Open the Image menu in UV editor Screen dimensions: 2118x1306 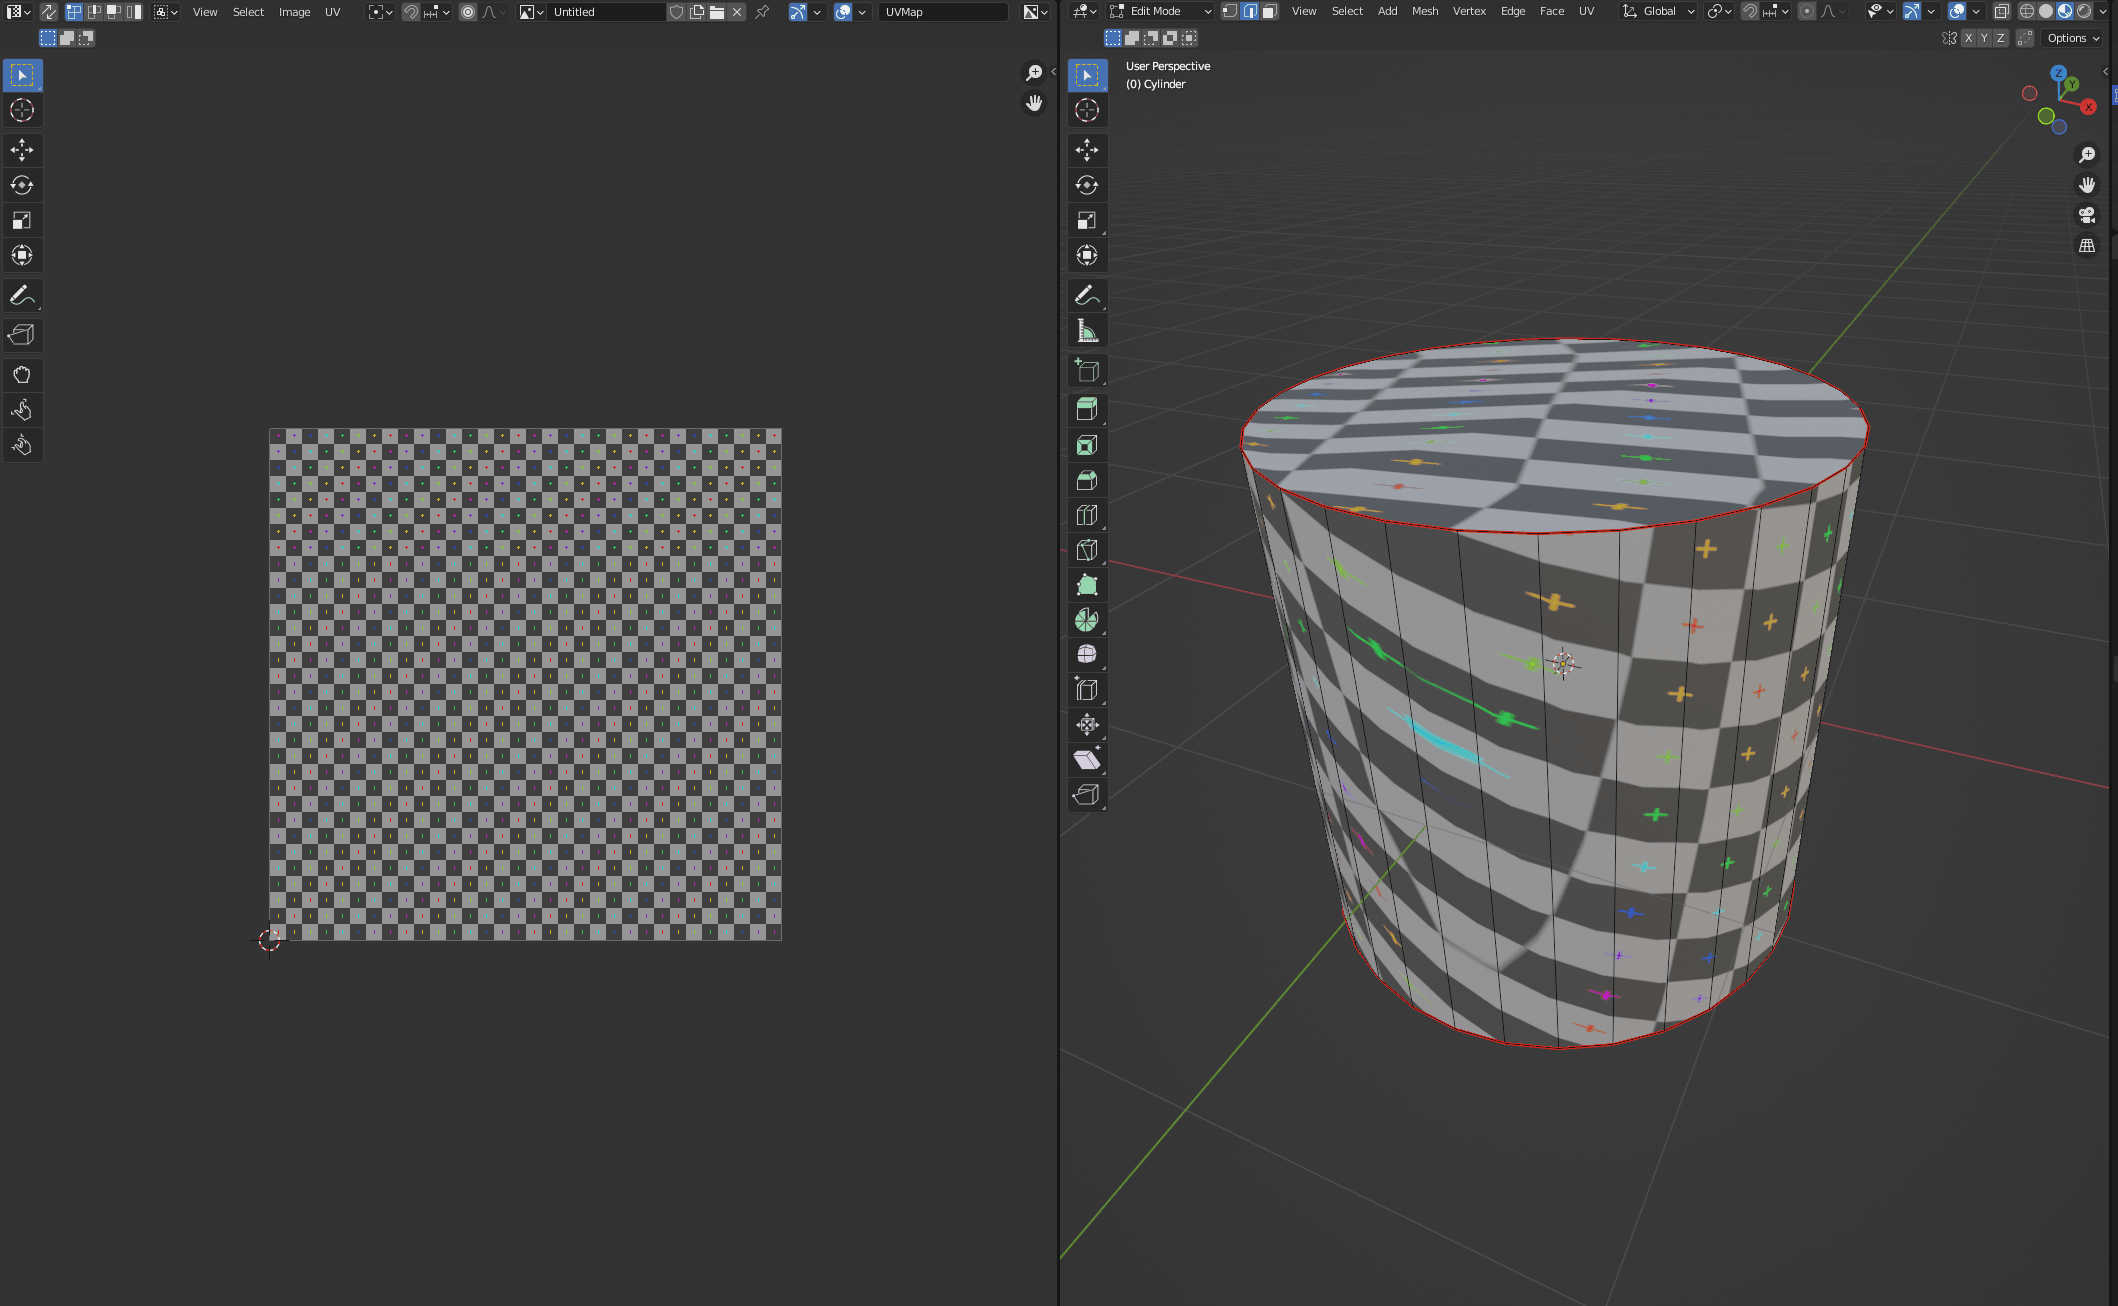point(294,12)
